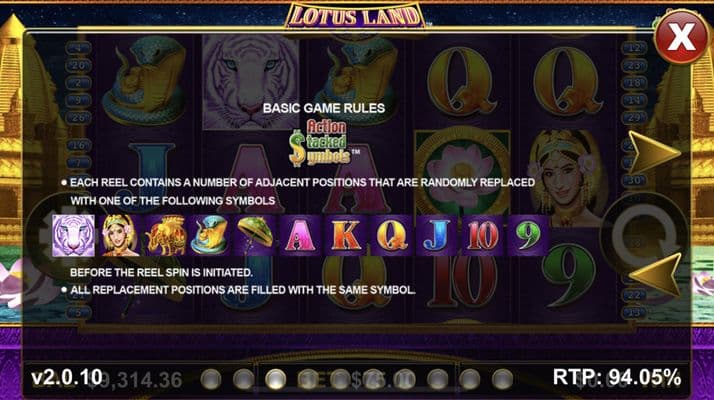Viewport: 714px width, 400px height.
Task: Select the pink A card symbol
Action: pyautogui.click(x=301, y=236)
